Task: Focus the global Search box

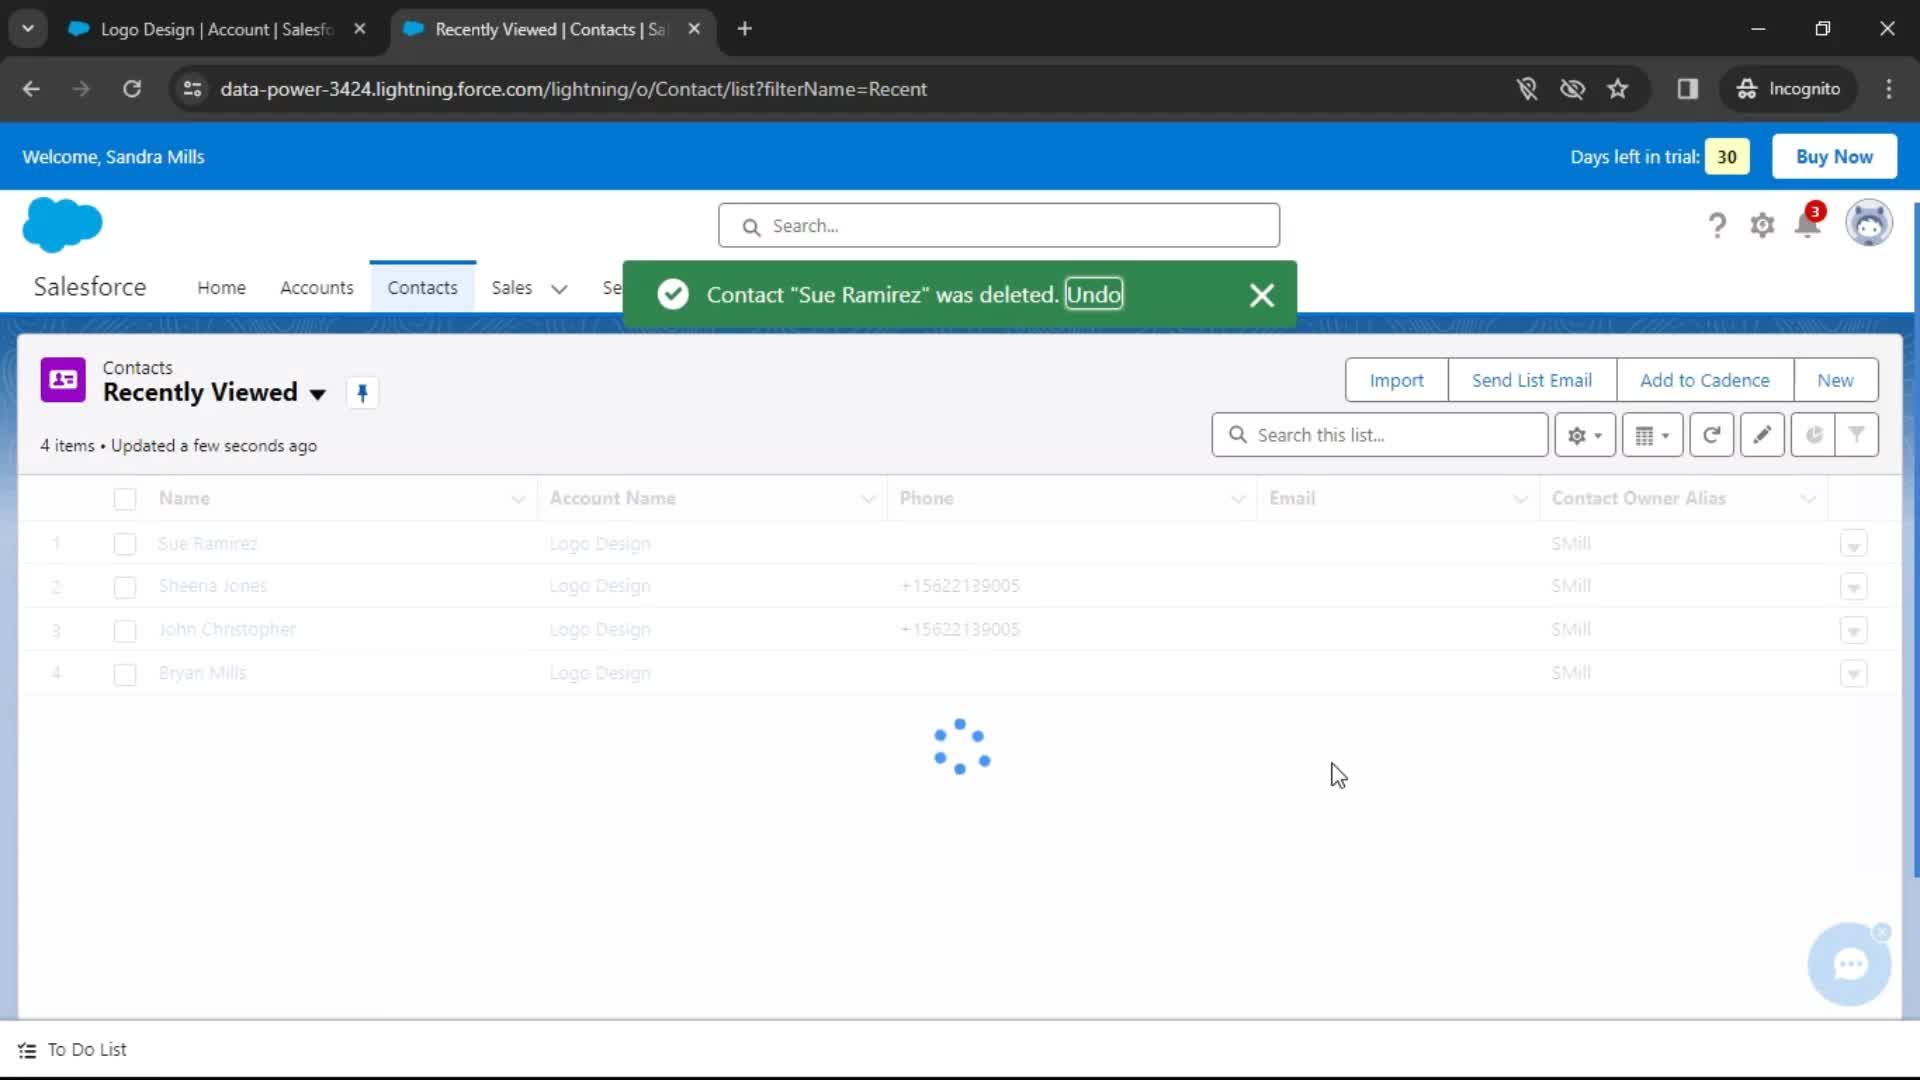Action: pos(998,226)
